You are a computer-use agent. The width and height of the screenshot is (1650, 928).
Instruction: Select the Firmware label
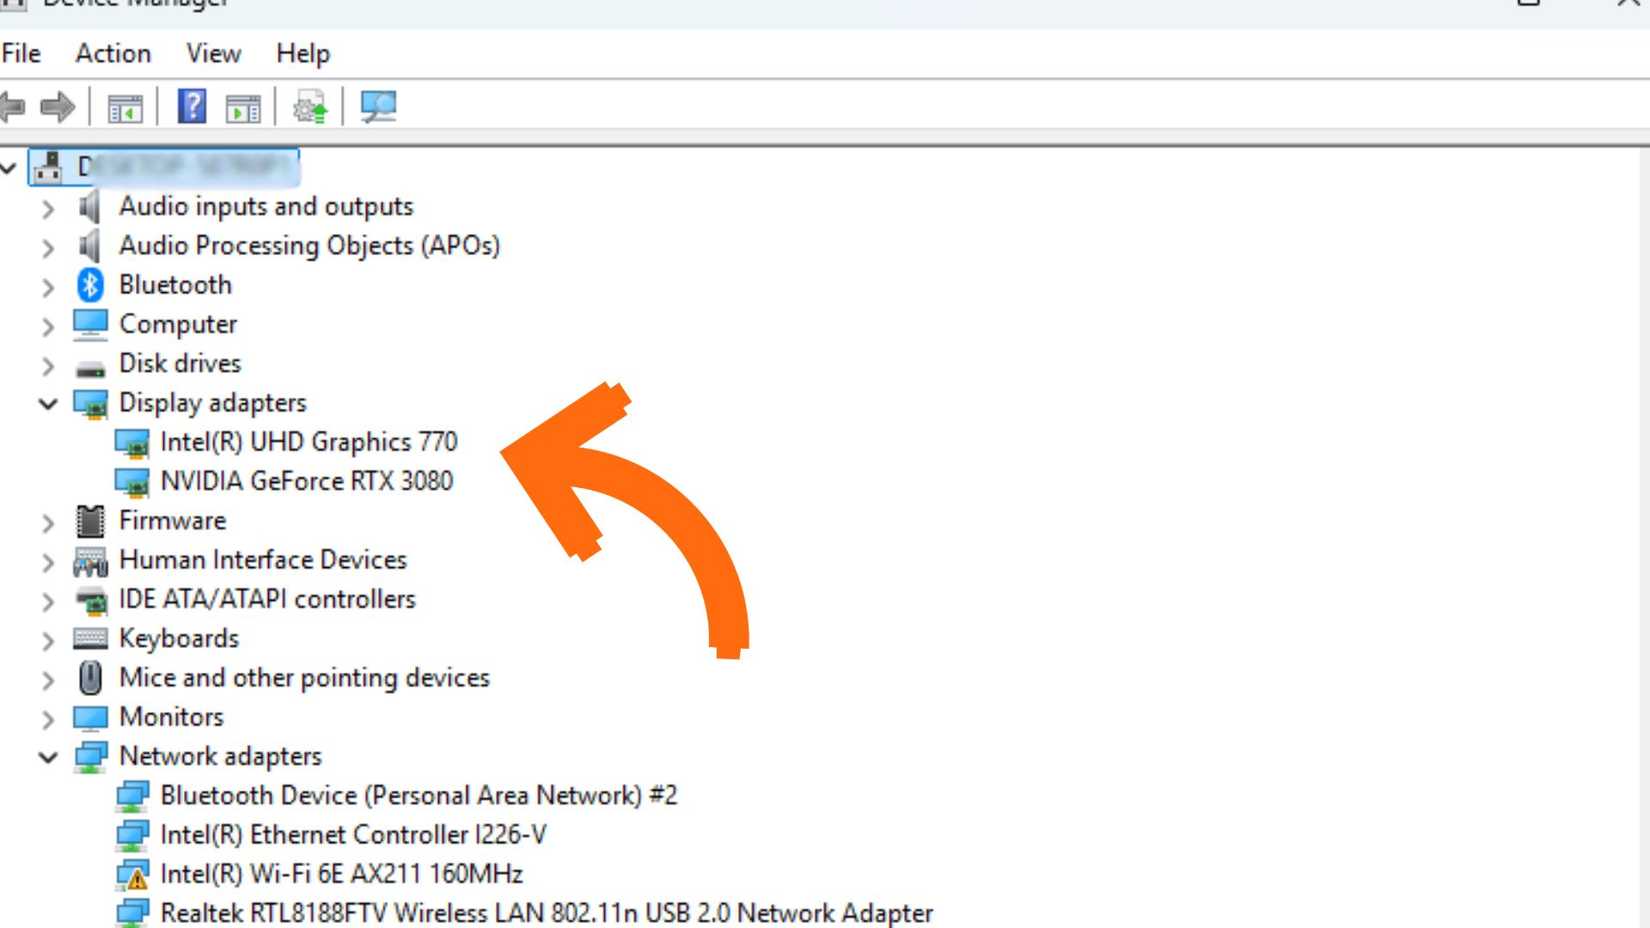[172, 521]
